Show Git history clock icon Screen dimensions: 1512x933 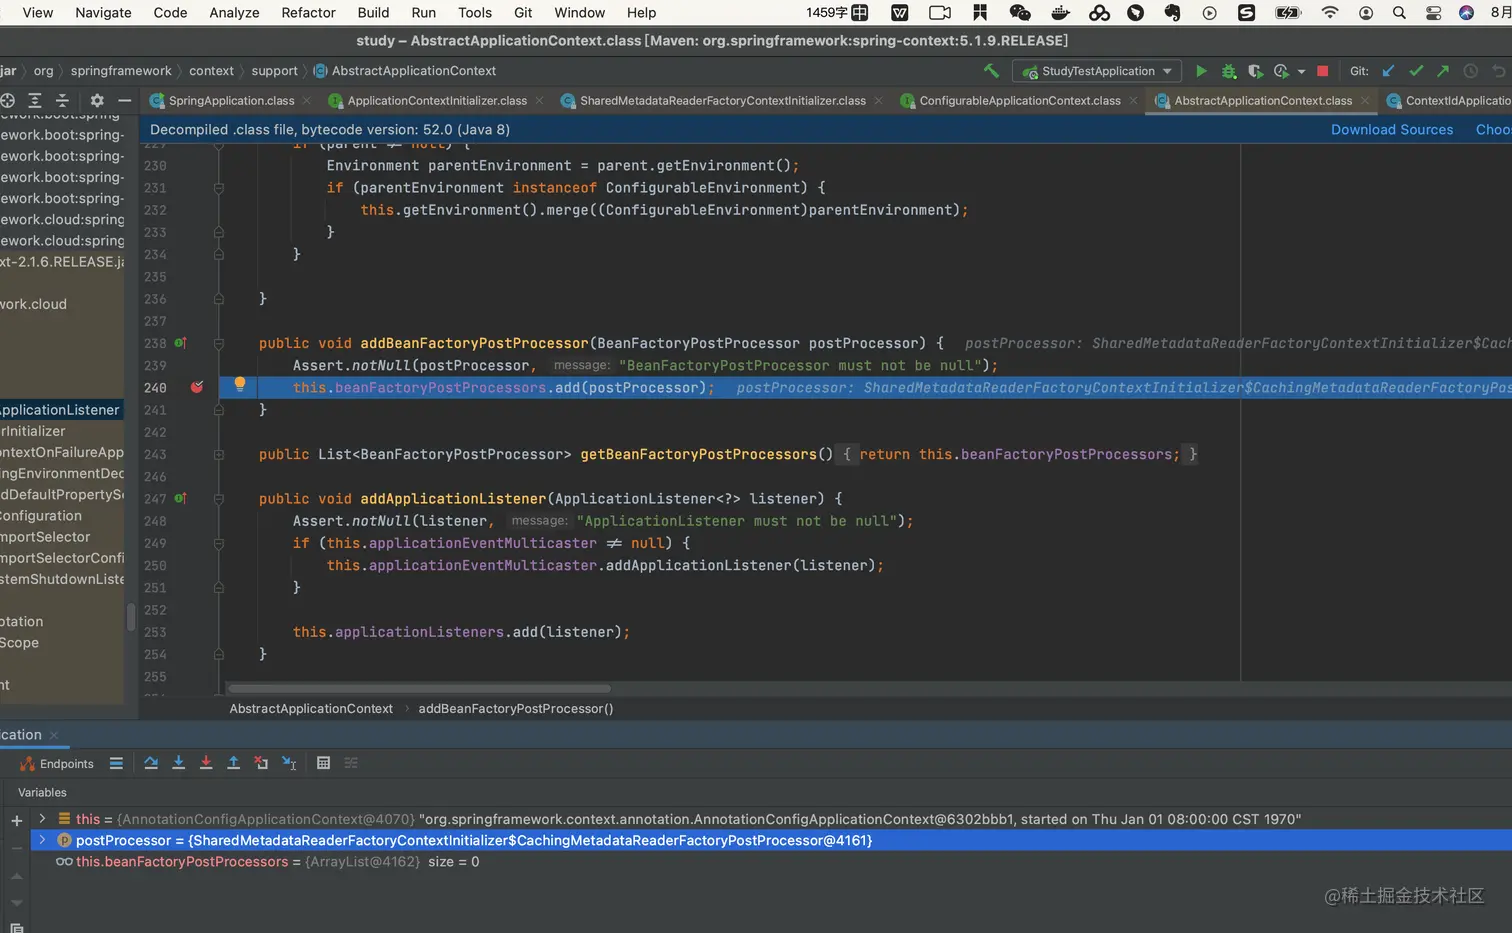[1470, 71]
